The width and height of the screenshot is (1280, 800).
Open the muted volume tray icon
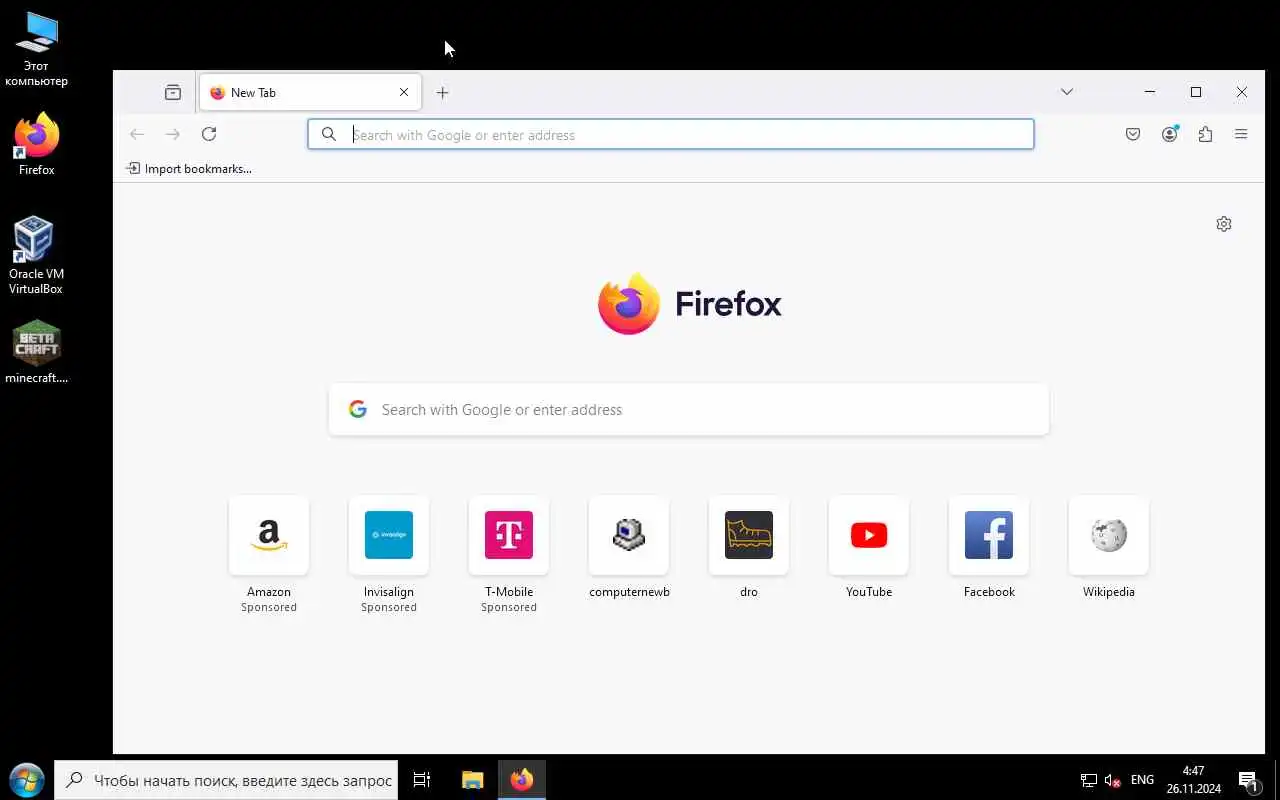[1113, 780]
